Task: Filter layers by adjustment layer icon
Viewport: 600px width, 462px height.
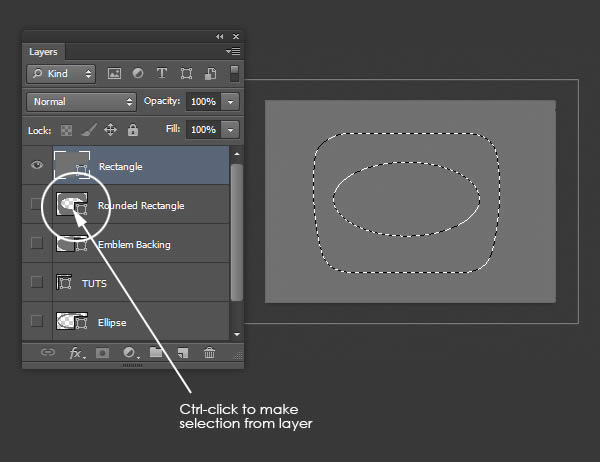Action: [x=138, y=73]
